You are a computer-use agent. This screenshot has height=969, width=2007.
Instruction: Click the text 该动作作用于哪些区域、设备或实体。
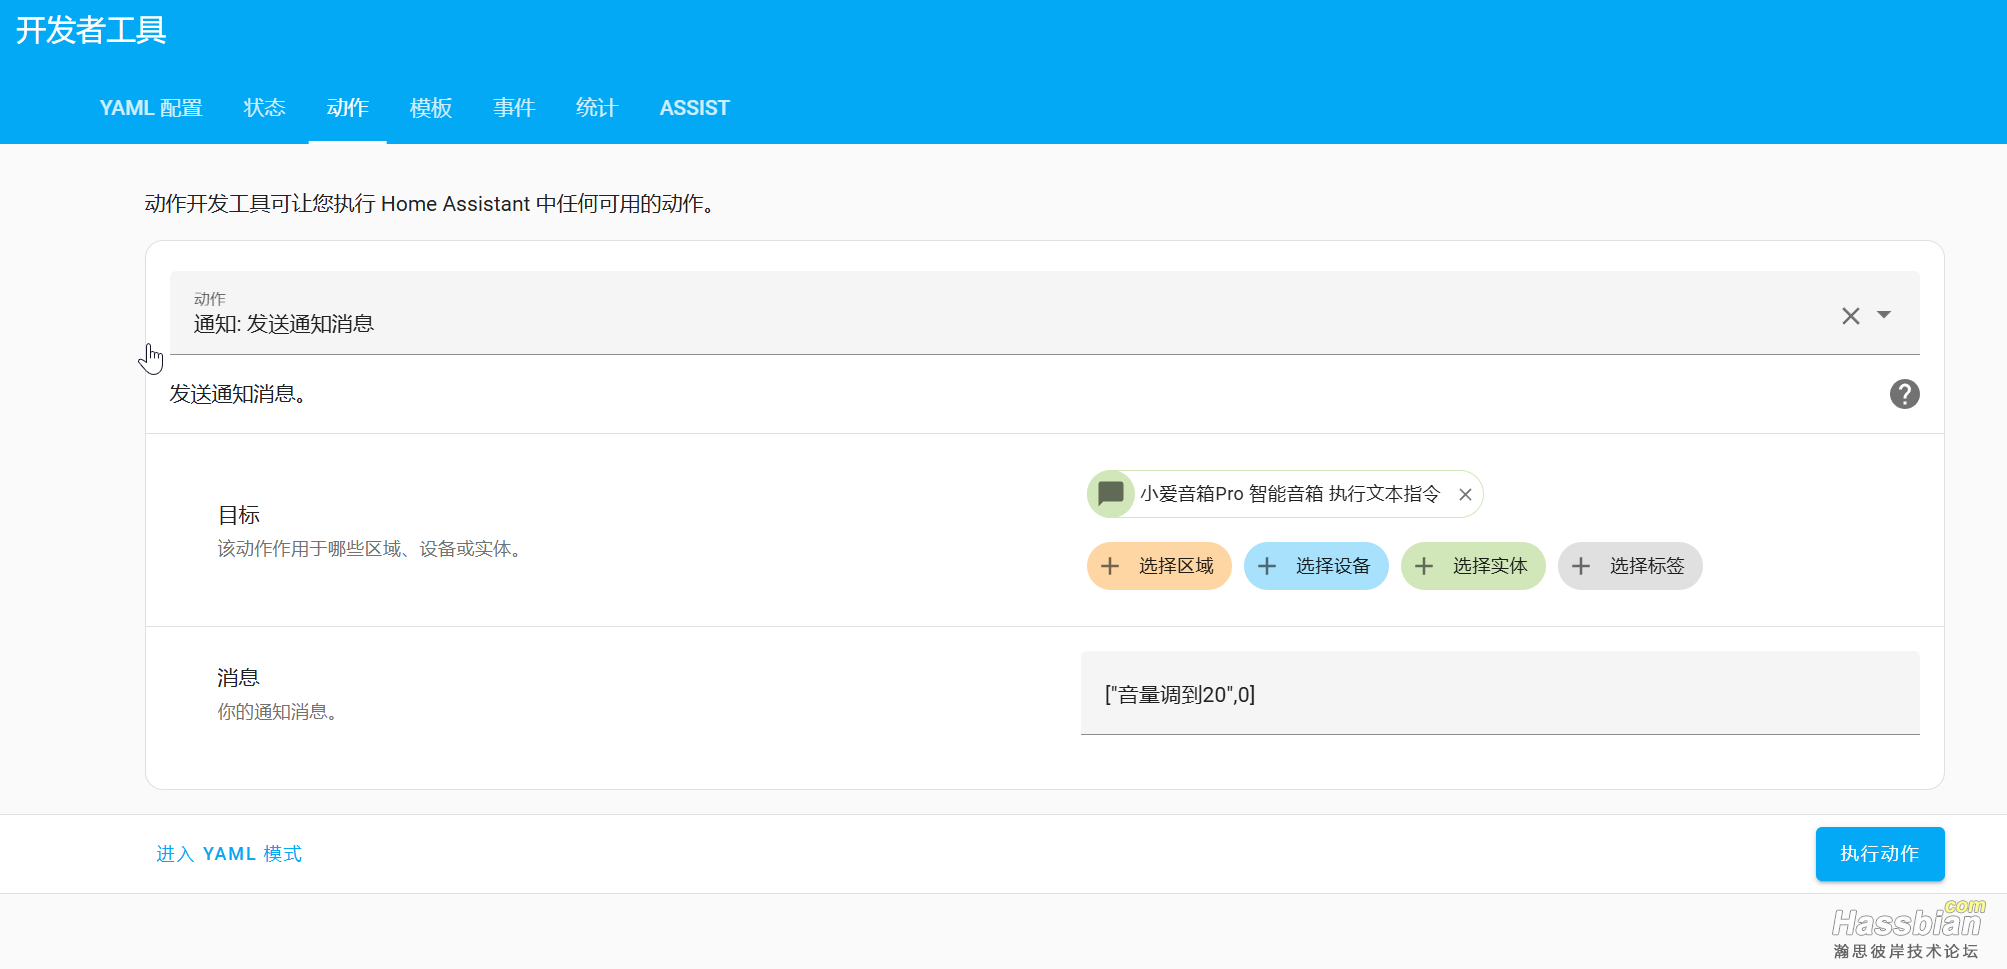371,549
